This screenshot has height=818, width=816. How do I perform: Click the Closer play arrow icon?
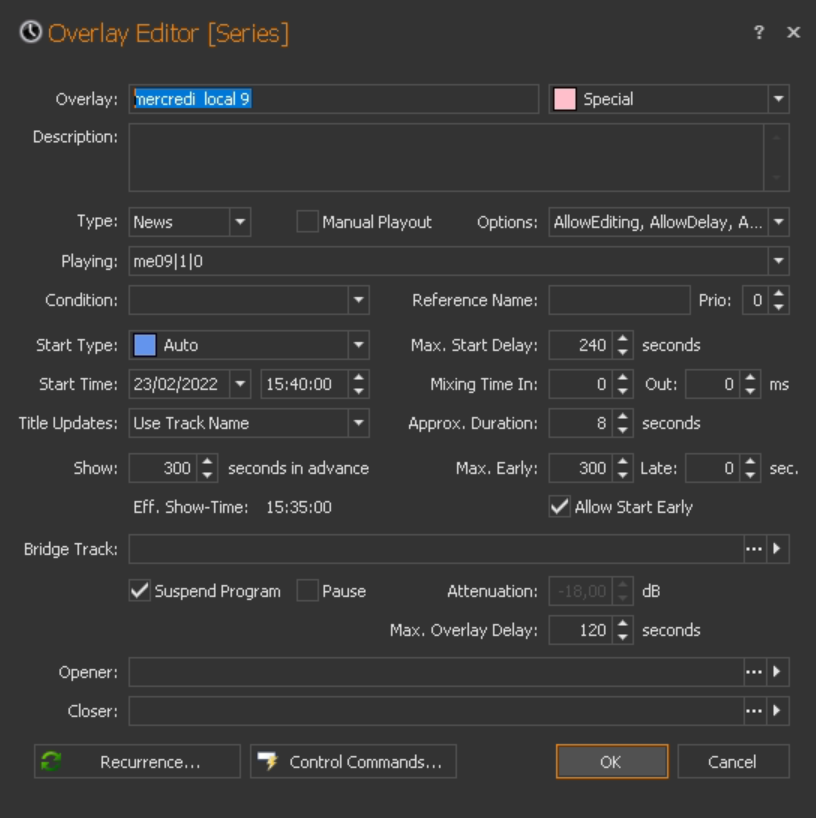tap(778, 711)
